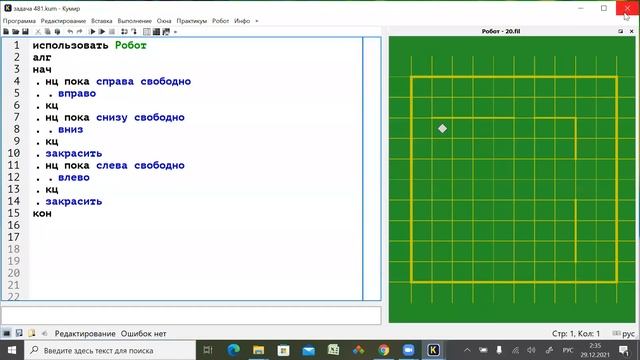Screen dimensions: 640x360
Task: Cut selection with the scissors icon
Action: pos(38,31)
